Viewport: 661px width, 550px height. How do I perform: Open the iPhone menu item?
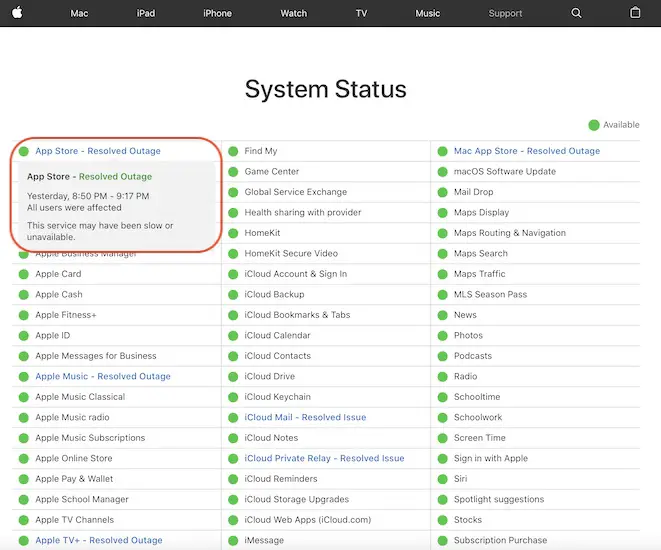pos(217,13)
